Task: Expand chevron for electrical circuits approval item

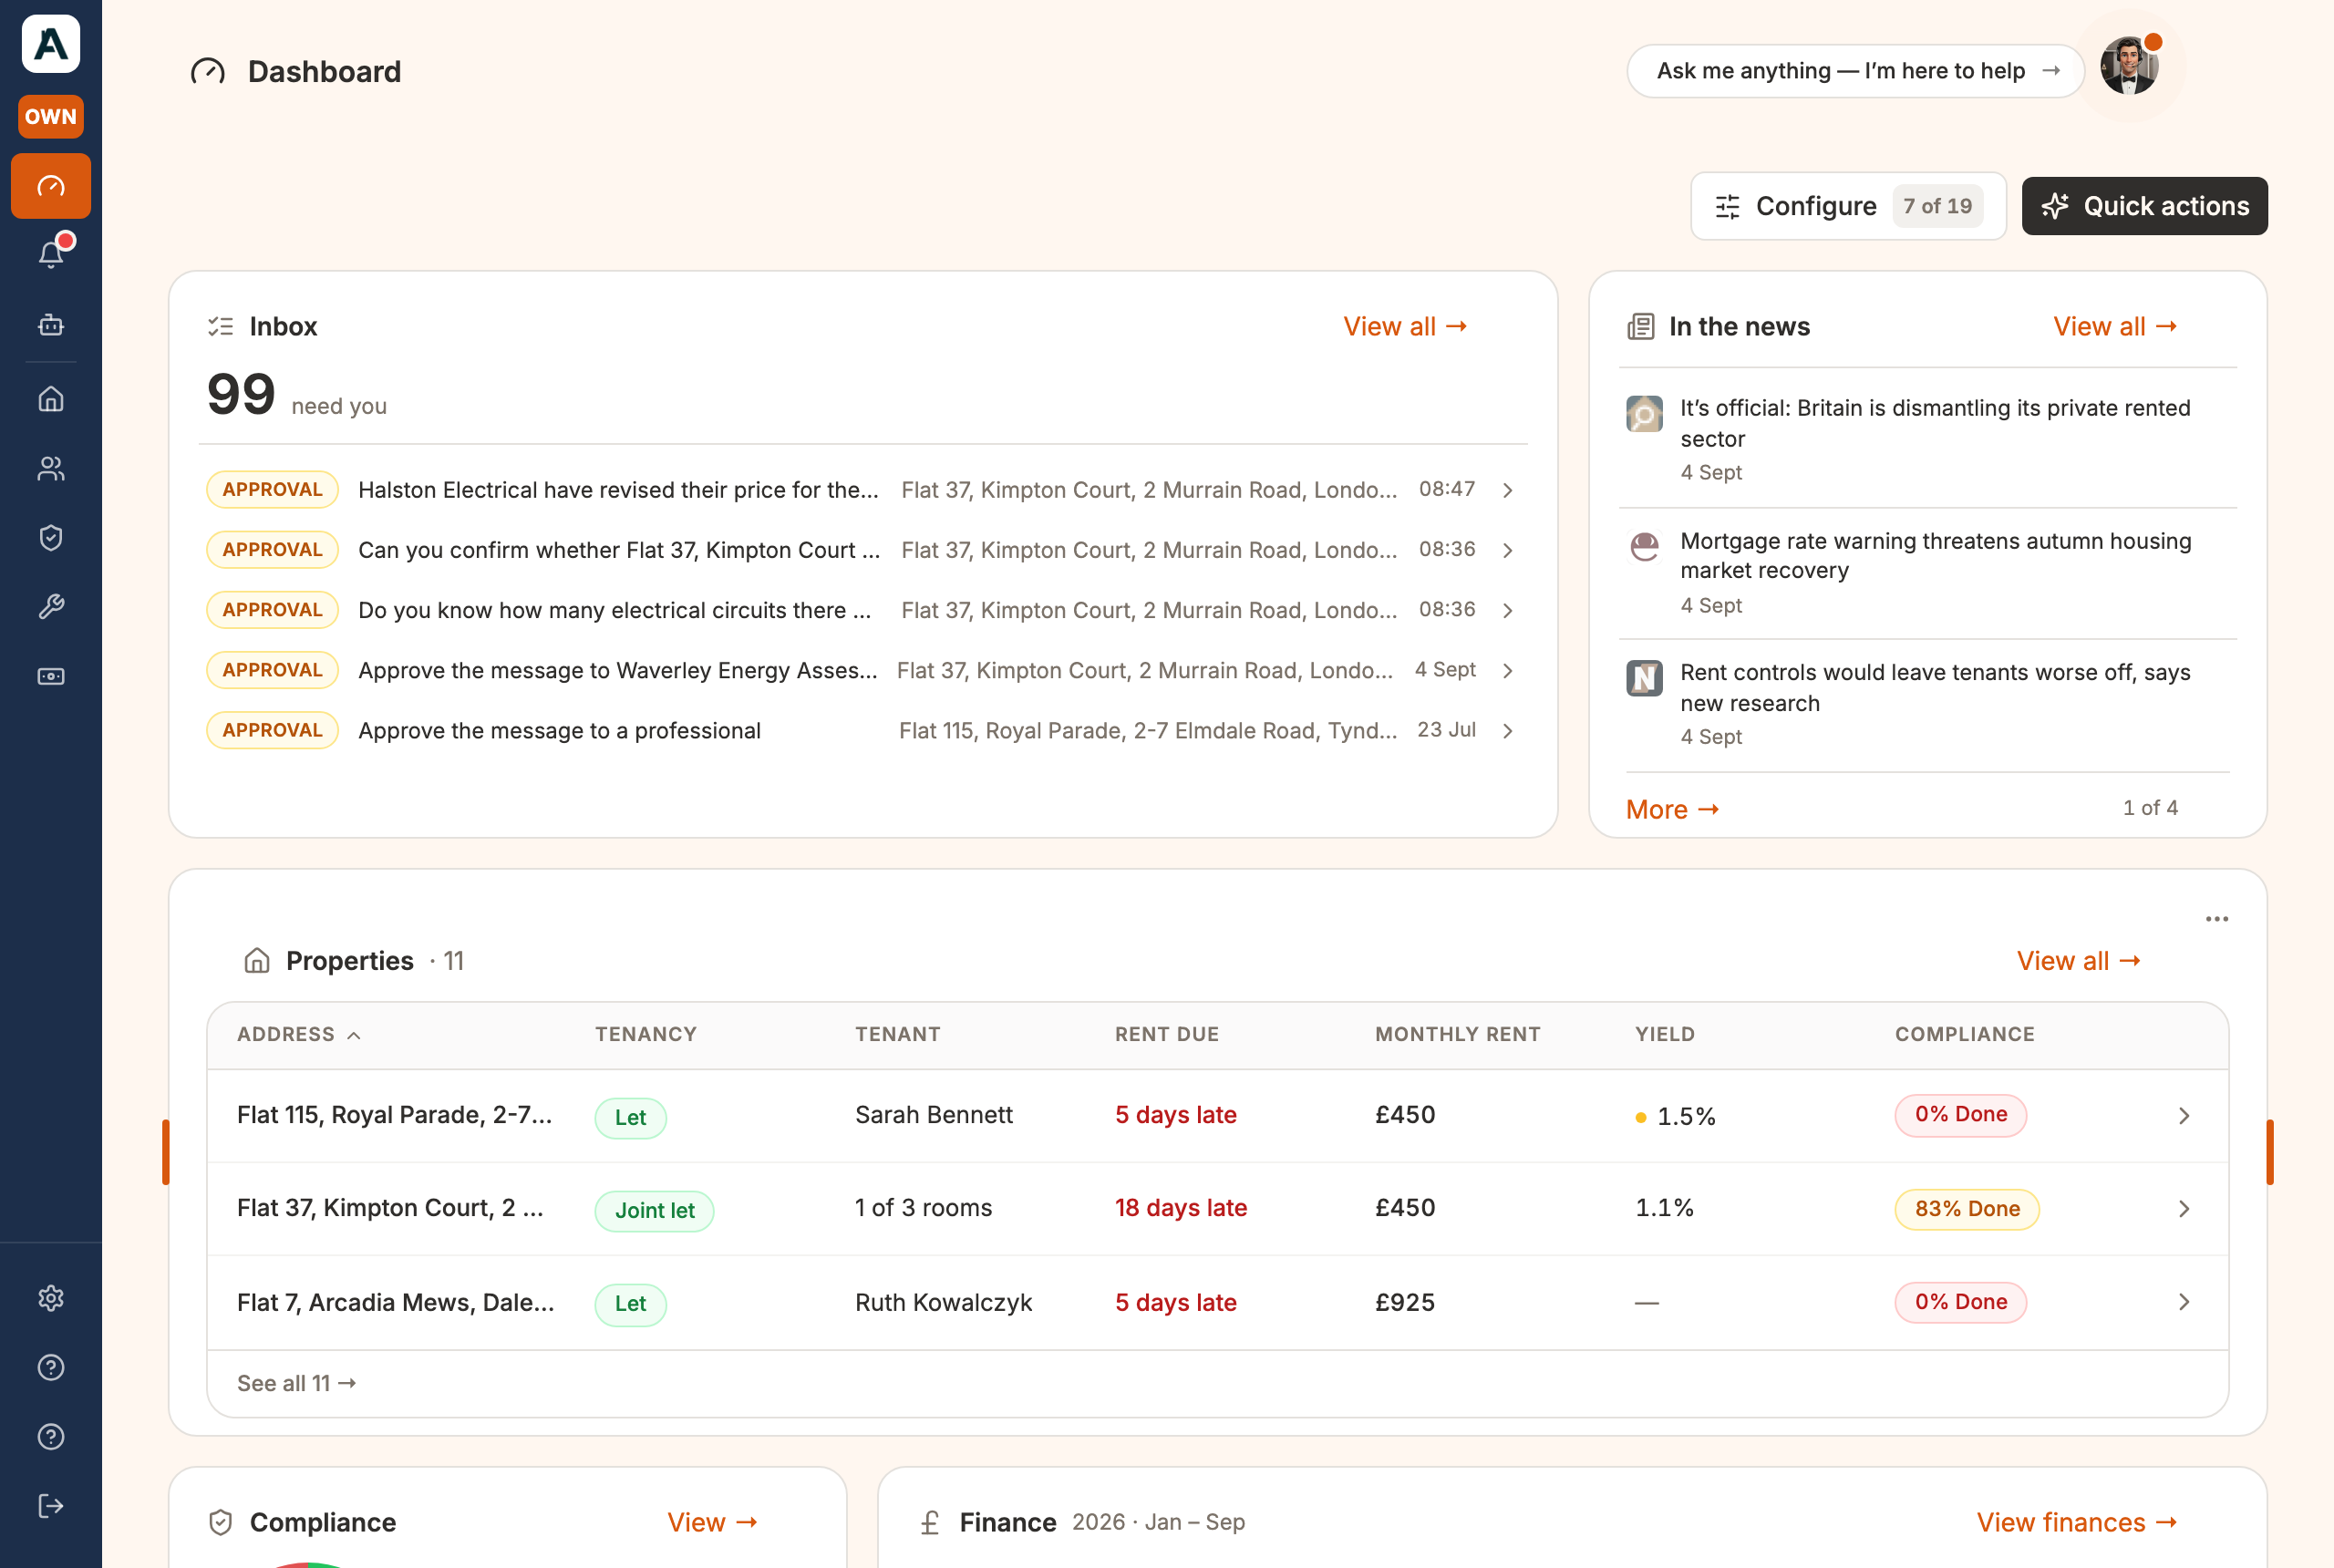Action: (1508, 610)
